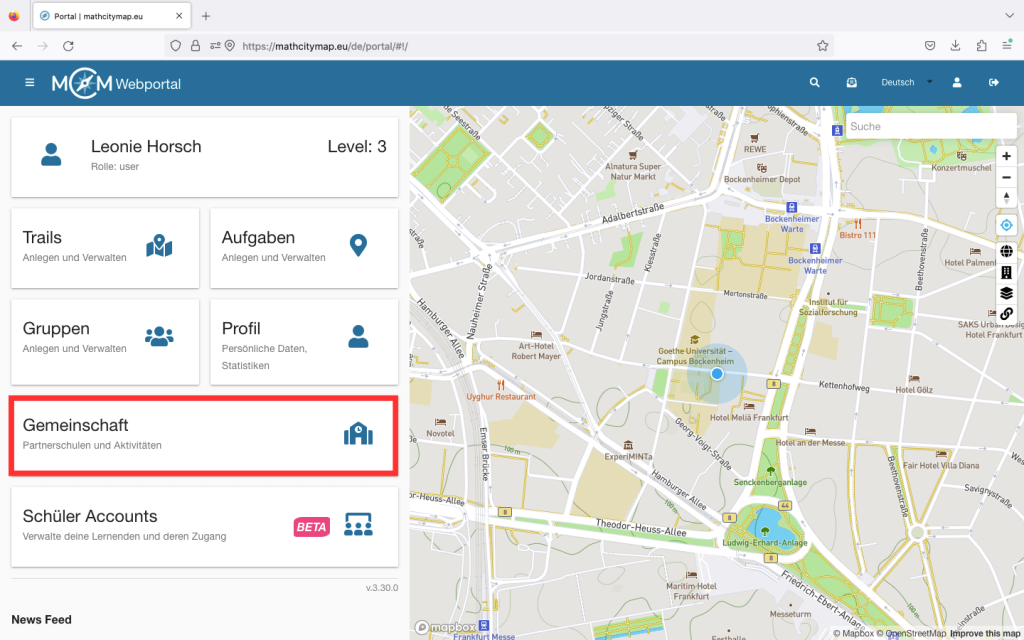Click the logout icon in header
The height and width of the screenshot is (640, 1024).
993,83
